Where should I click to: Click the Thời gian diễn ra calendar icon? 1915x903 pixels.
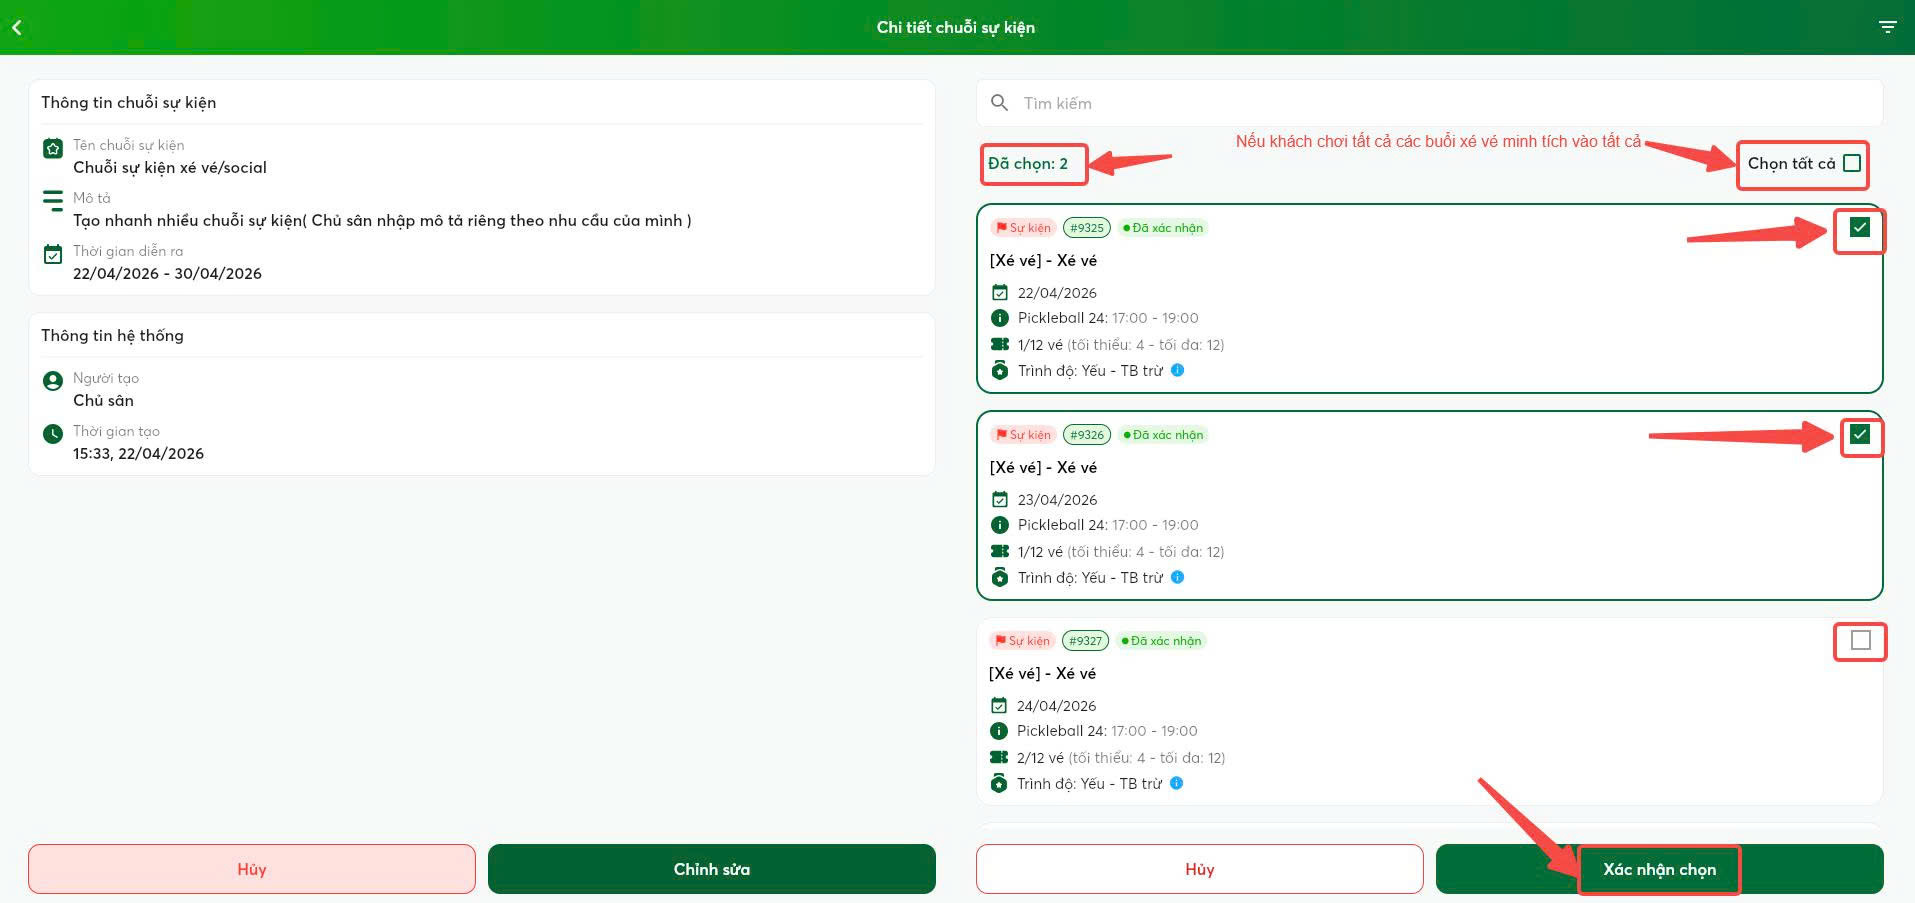[53, 255]
